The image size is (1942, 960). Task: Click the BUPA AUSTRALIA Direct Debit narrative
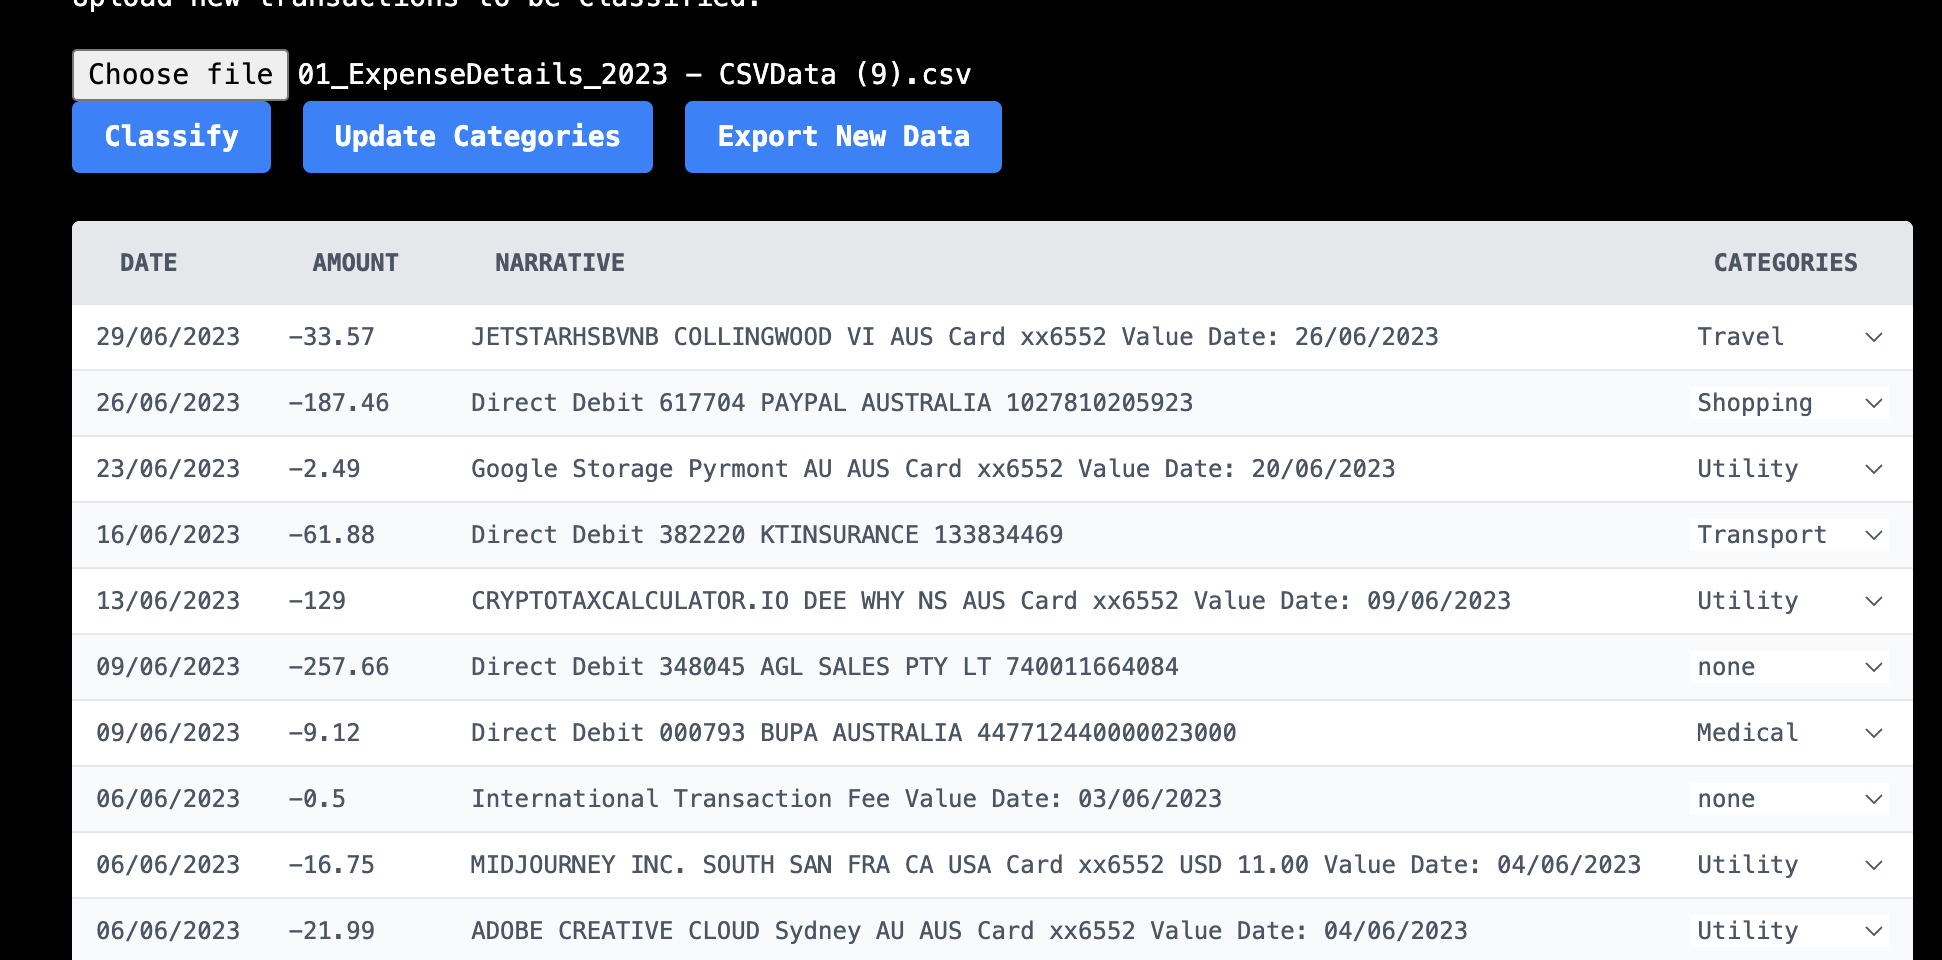pyautogui.click(x=854, y=733)
